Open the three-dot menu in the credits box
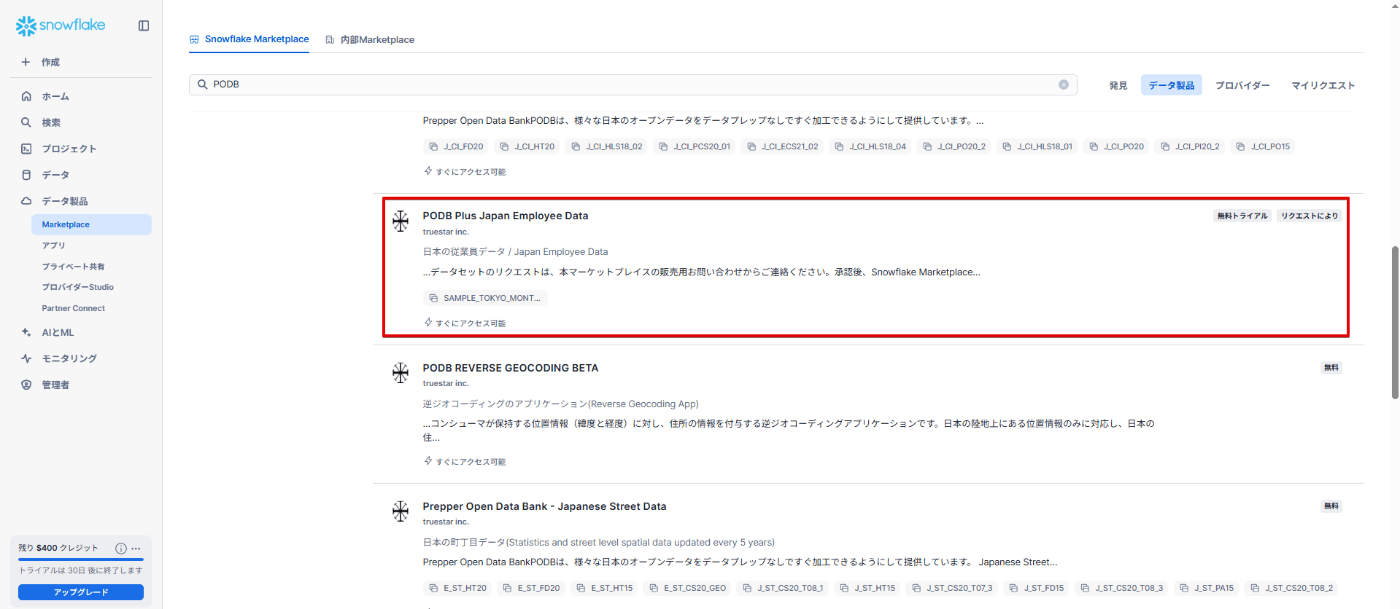This screenshot has width=1400, height=609. [136, 548]
